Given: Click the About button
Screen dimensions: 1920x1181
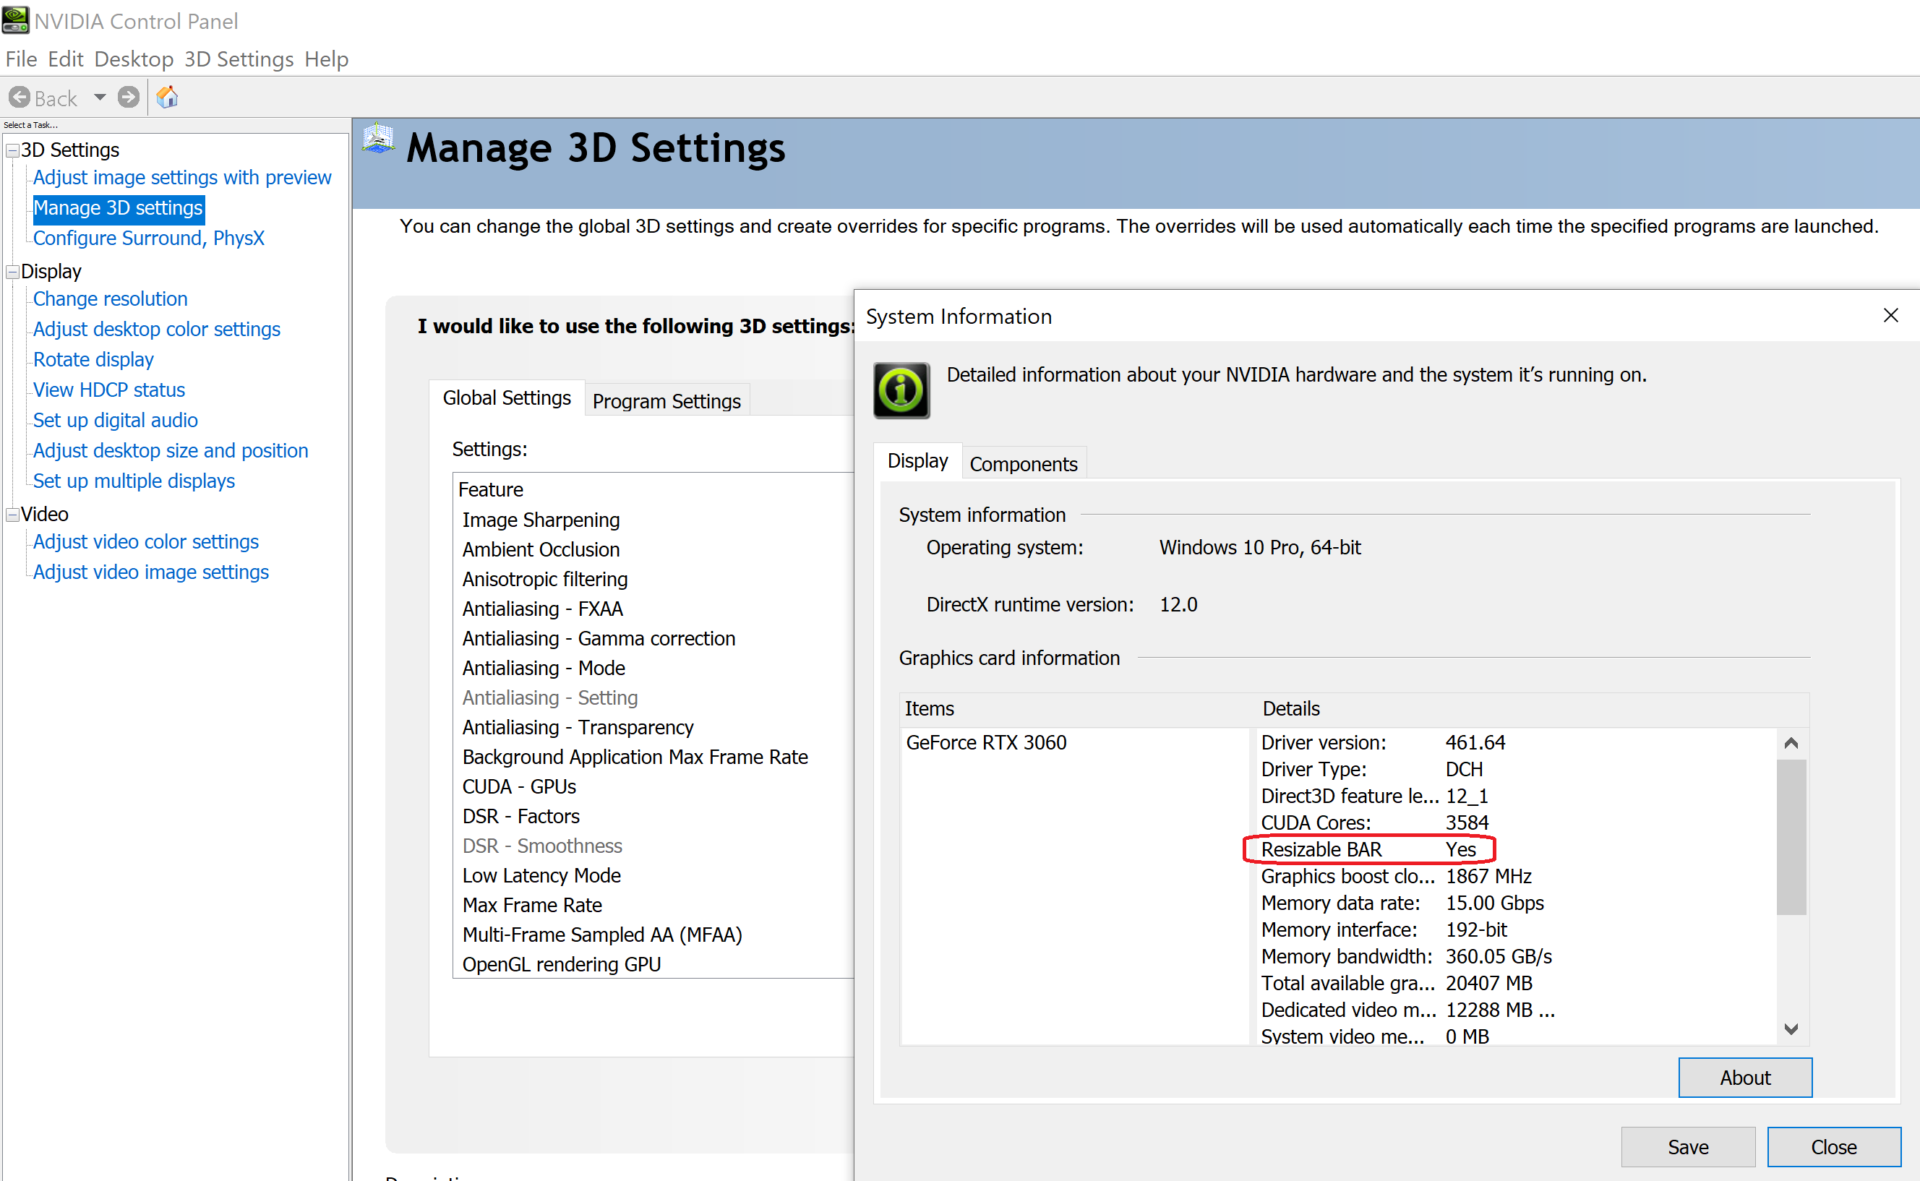Looking at the screenshot, I should coord(1744,1078).
